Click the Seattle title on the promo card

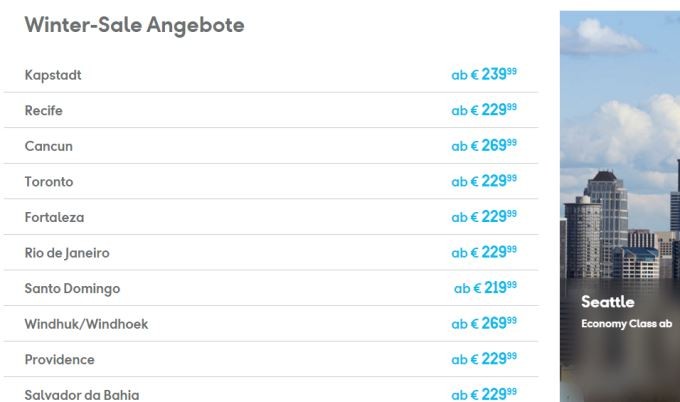tap(608, 302)
